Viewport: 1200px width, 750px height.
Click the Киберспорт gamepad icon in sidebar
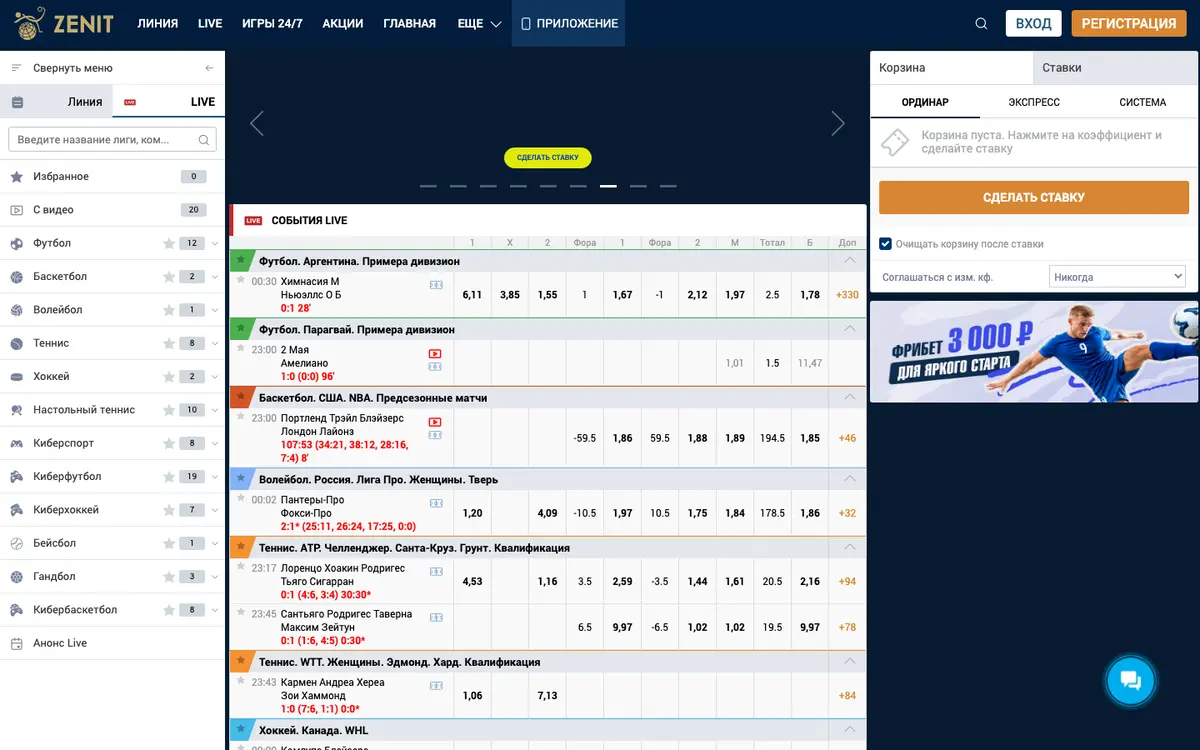click(16, 443)
